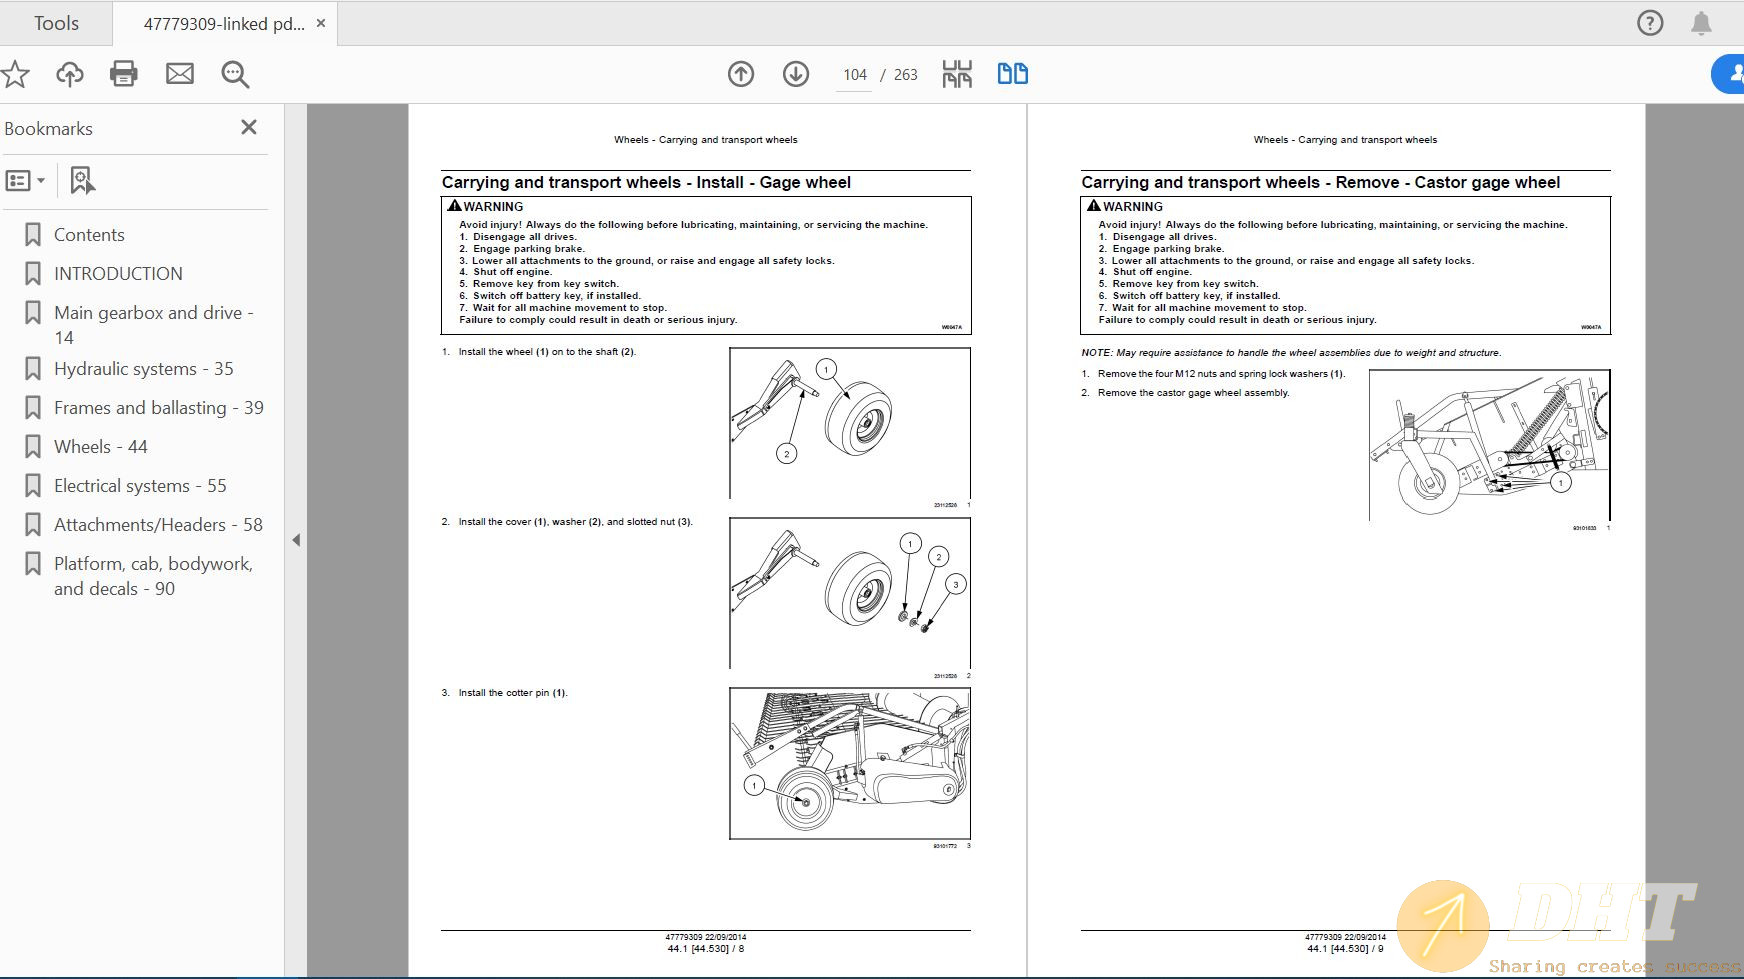1744x979 pixels.
Task: Click the cloud upload icon
Action: (69, 74)
